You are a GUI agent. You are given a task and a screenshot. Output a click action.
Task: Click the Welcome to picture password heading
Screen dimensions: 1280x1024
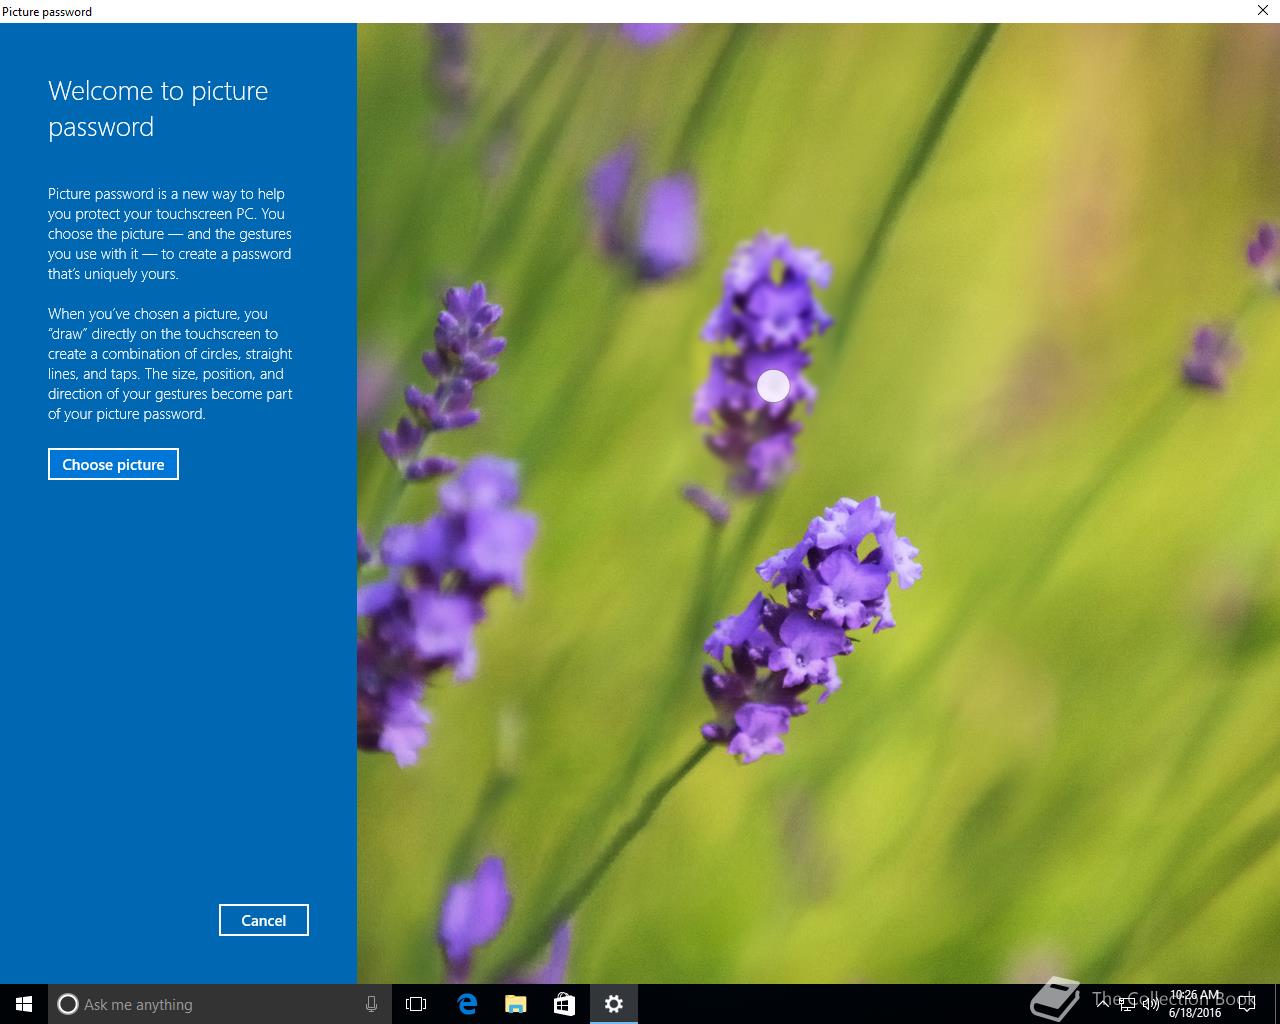tap(158, 109)
